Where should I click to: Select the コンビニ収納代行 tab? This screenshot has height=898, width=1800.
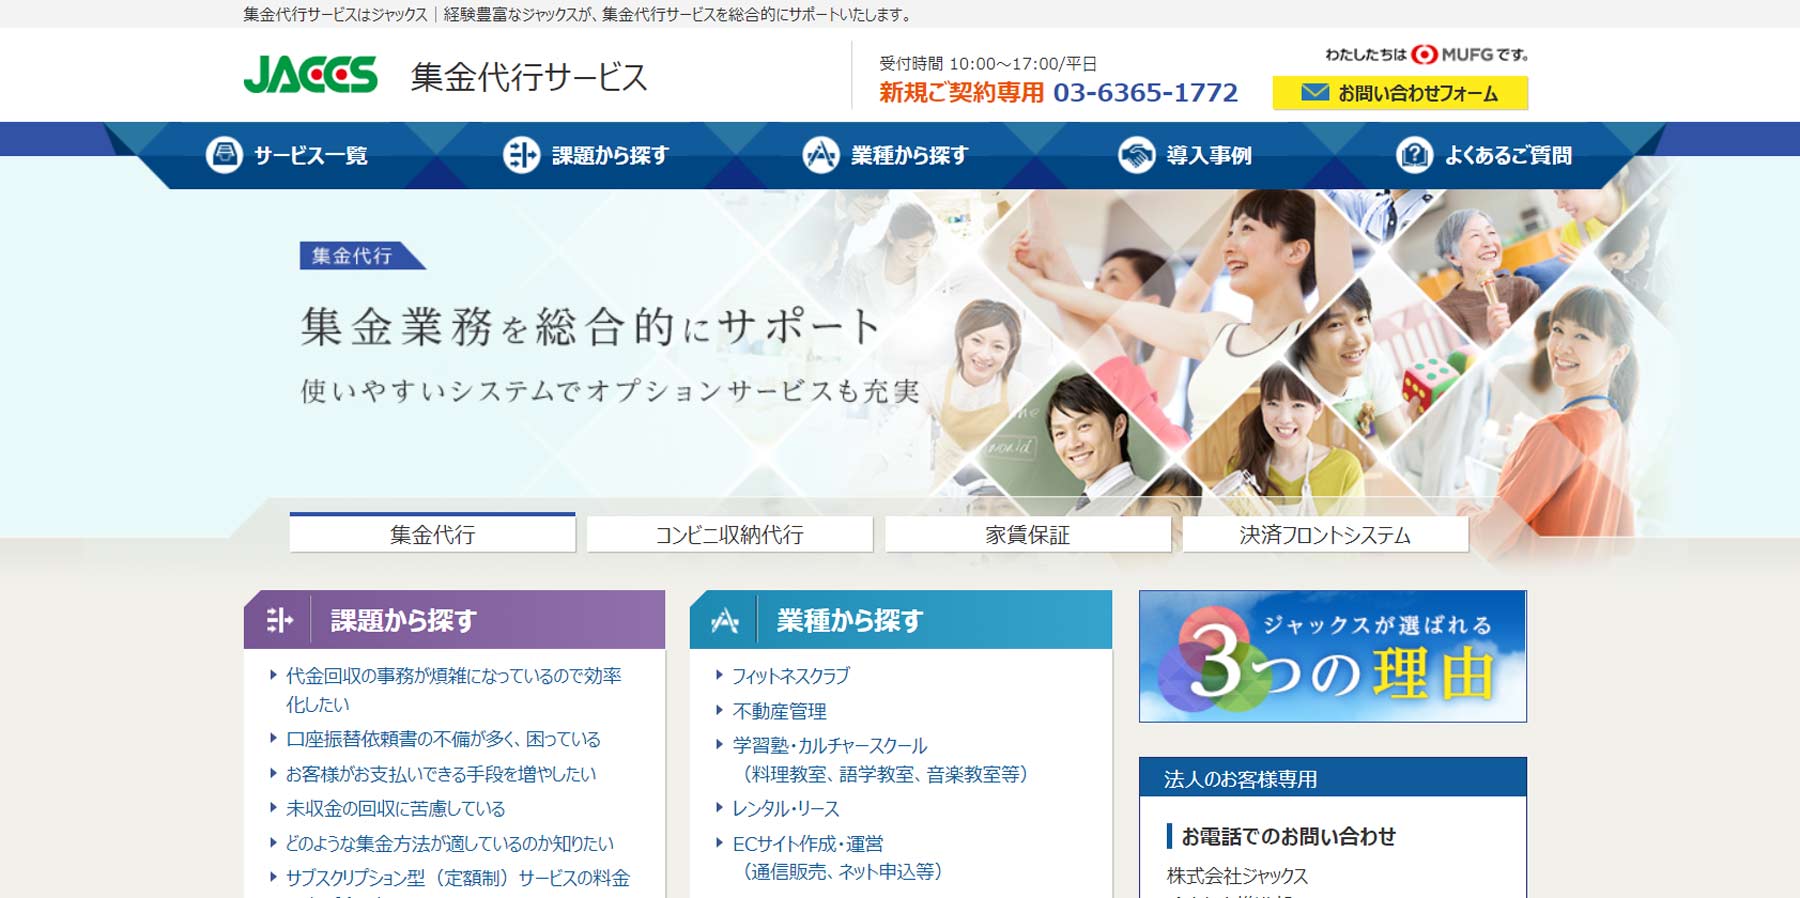point(730,534)
